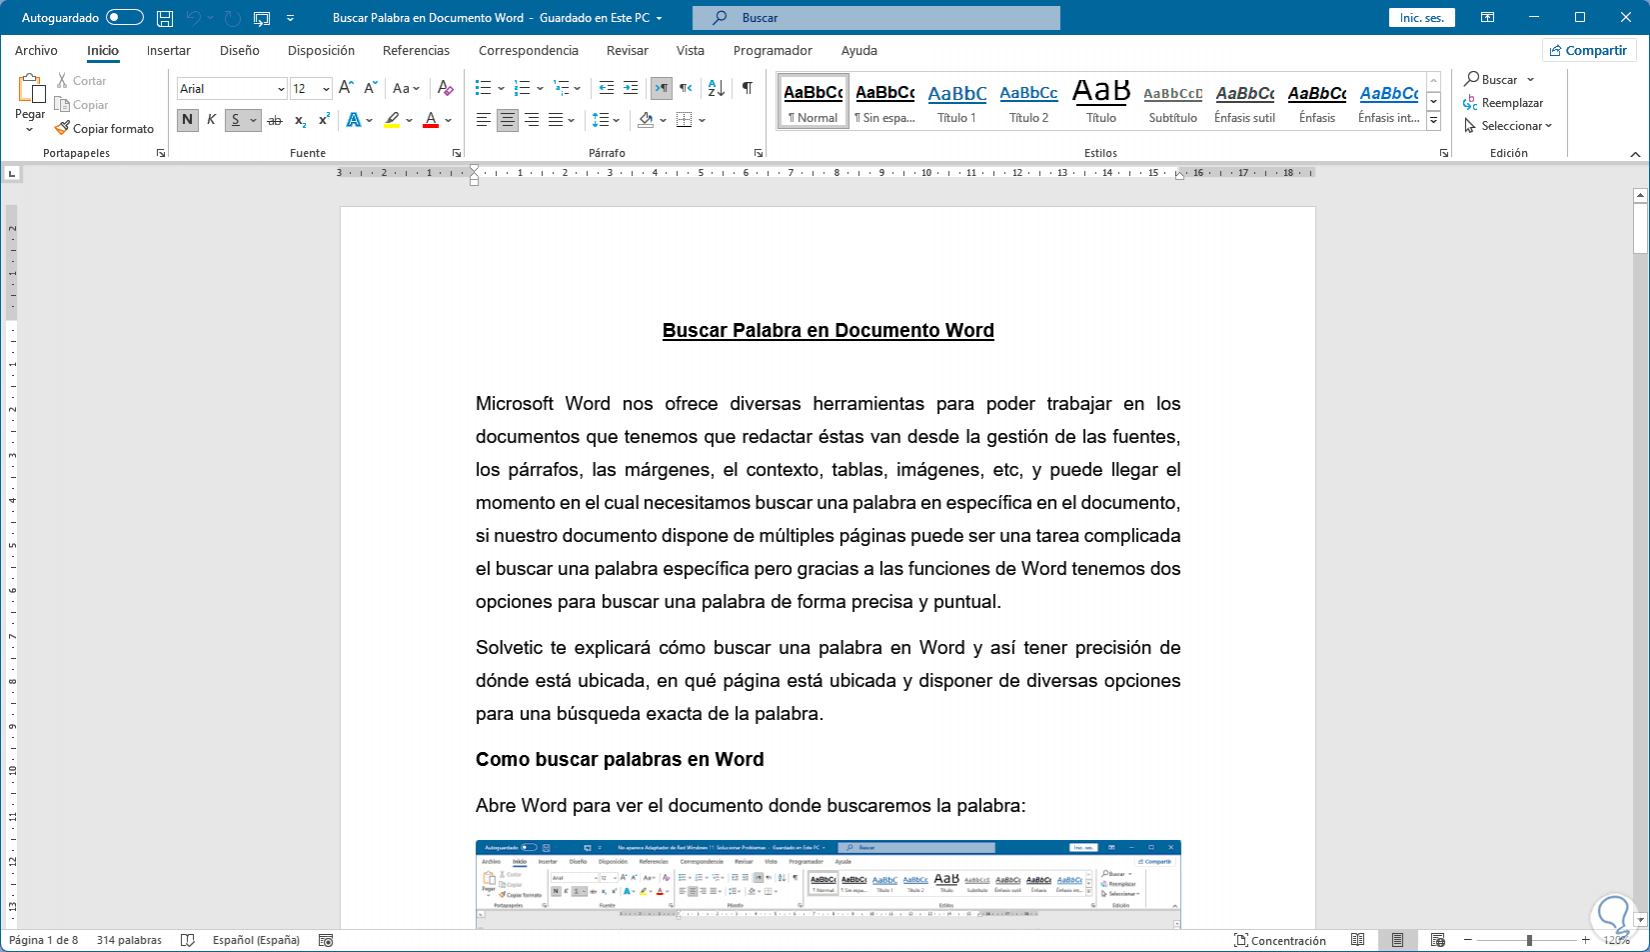Cut the selection with Cortar
The height and width of the screenshot is (952, 1650).
(81, 81)
